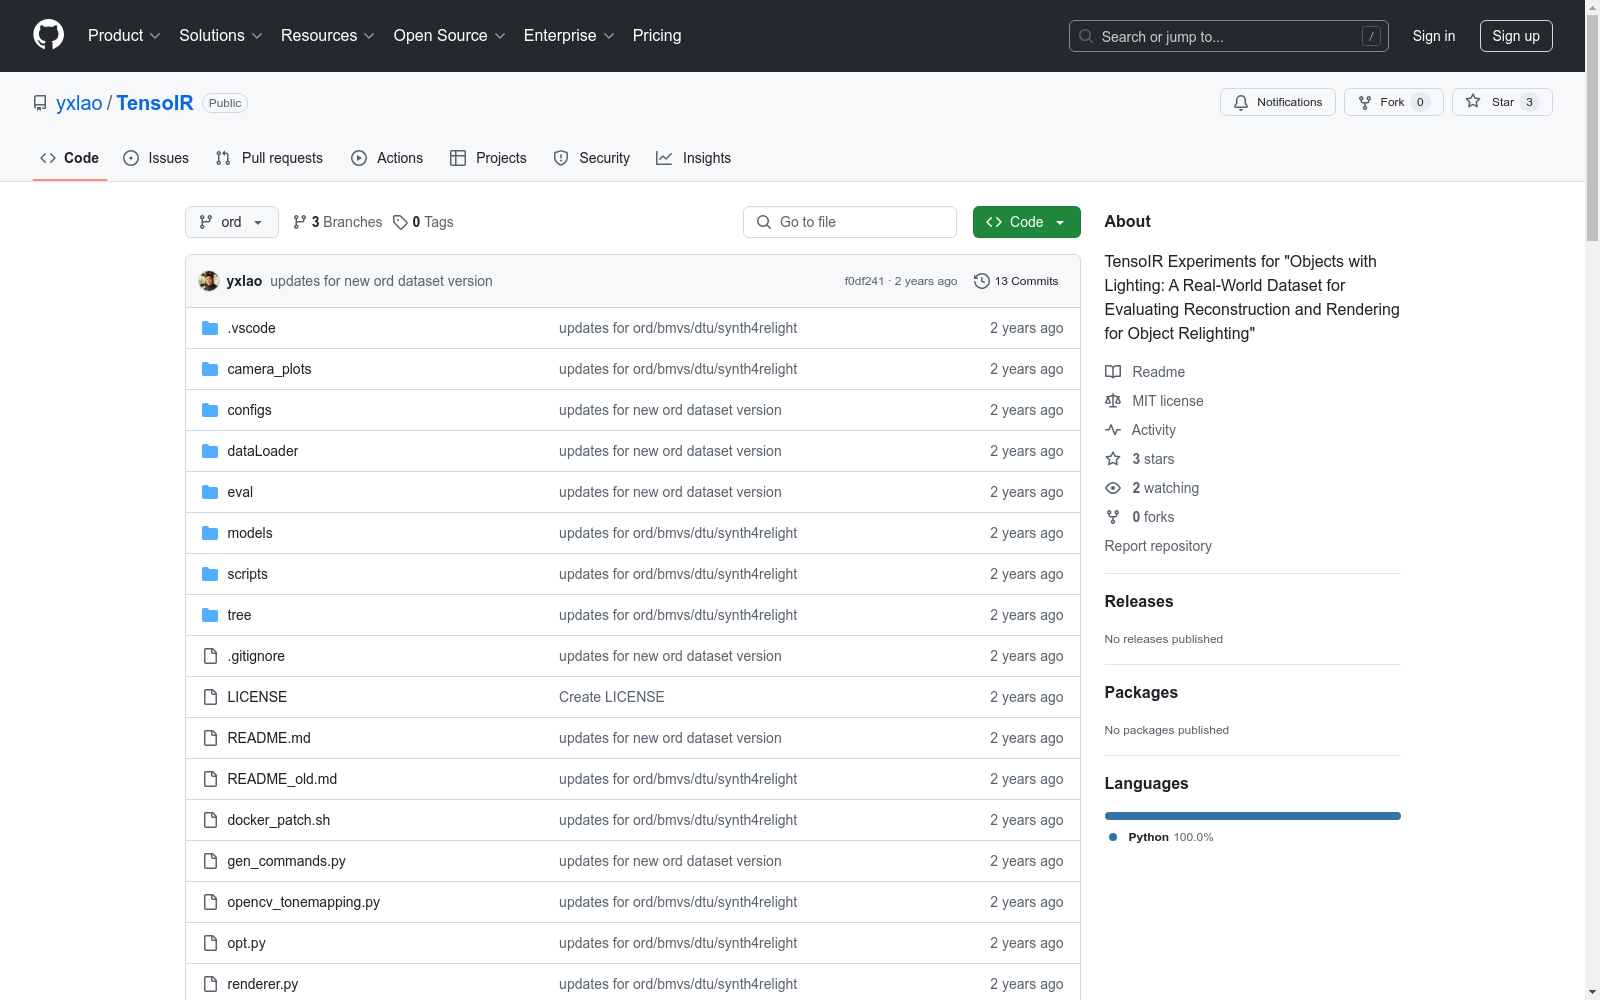Open the Packages section heading

pyautogui.click(x=1141, y=692)
